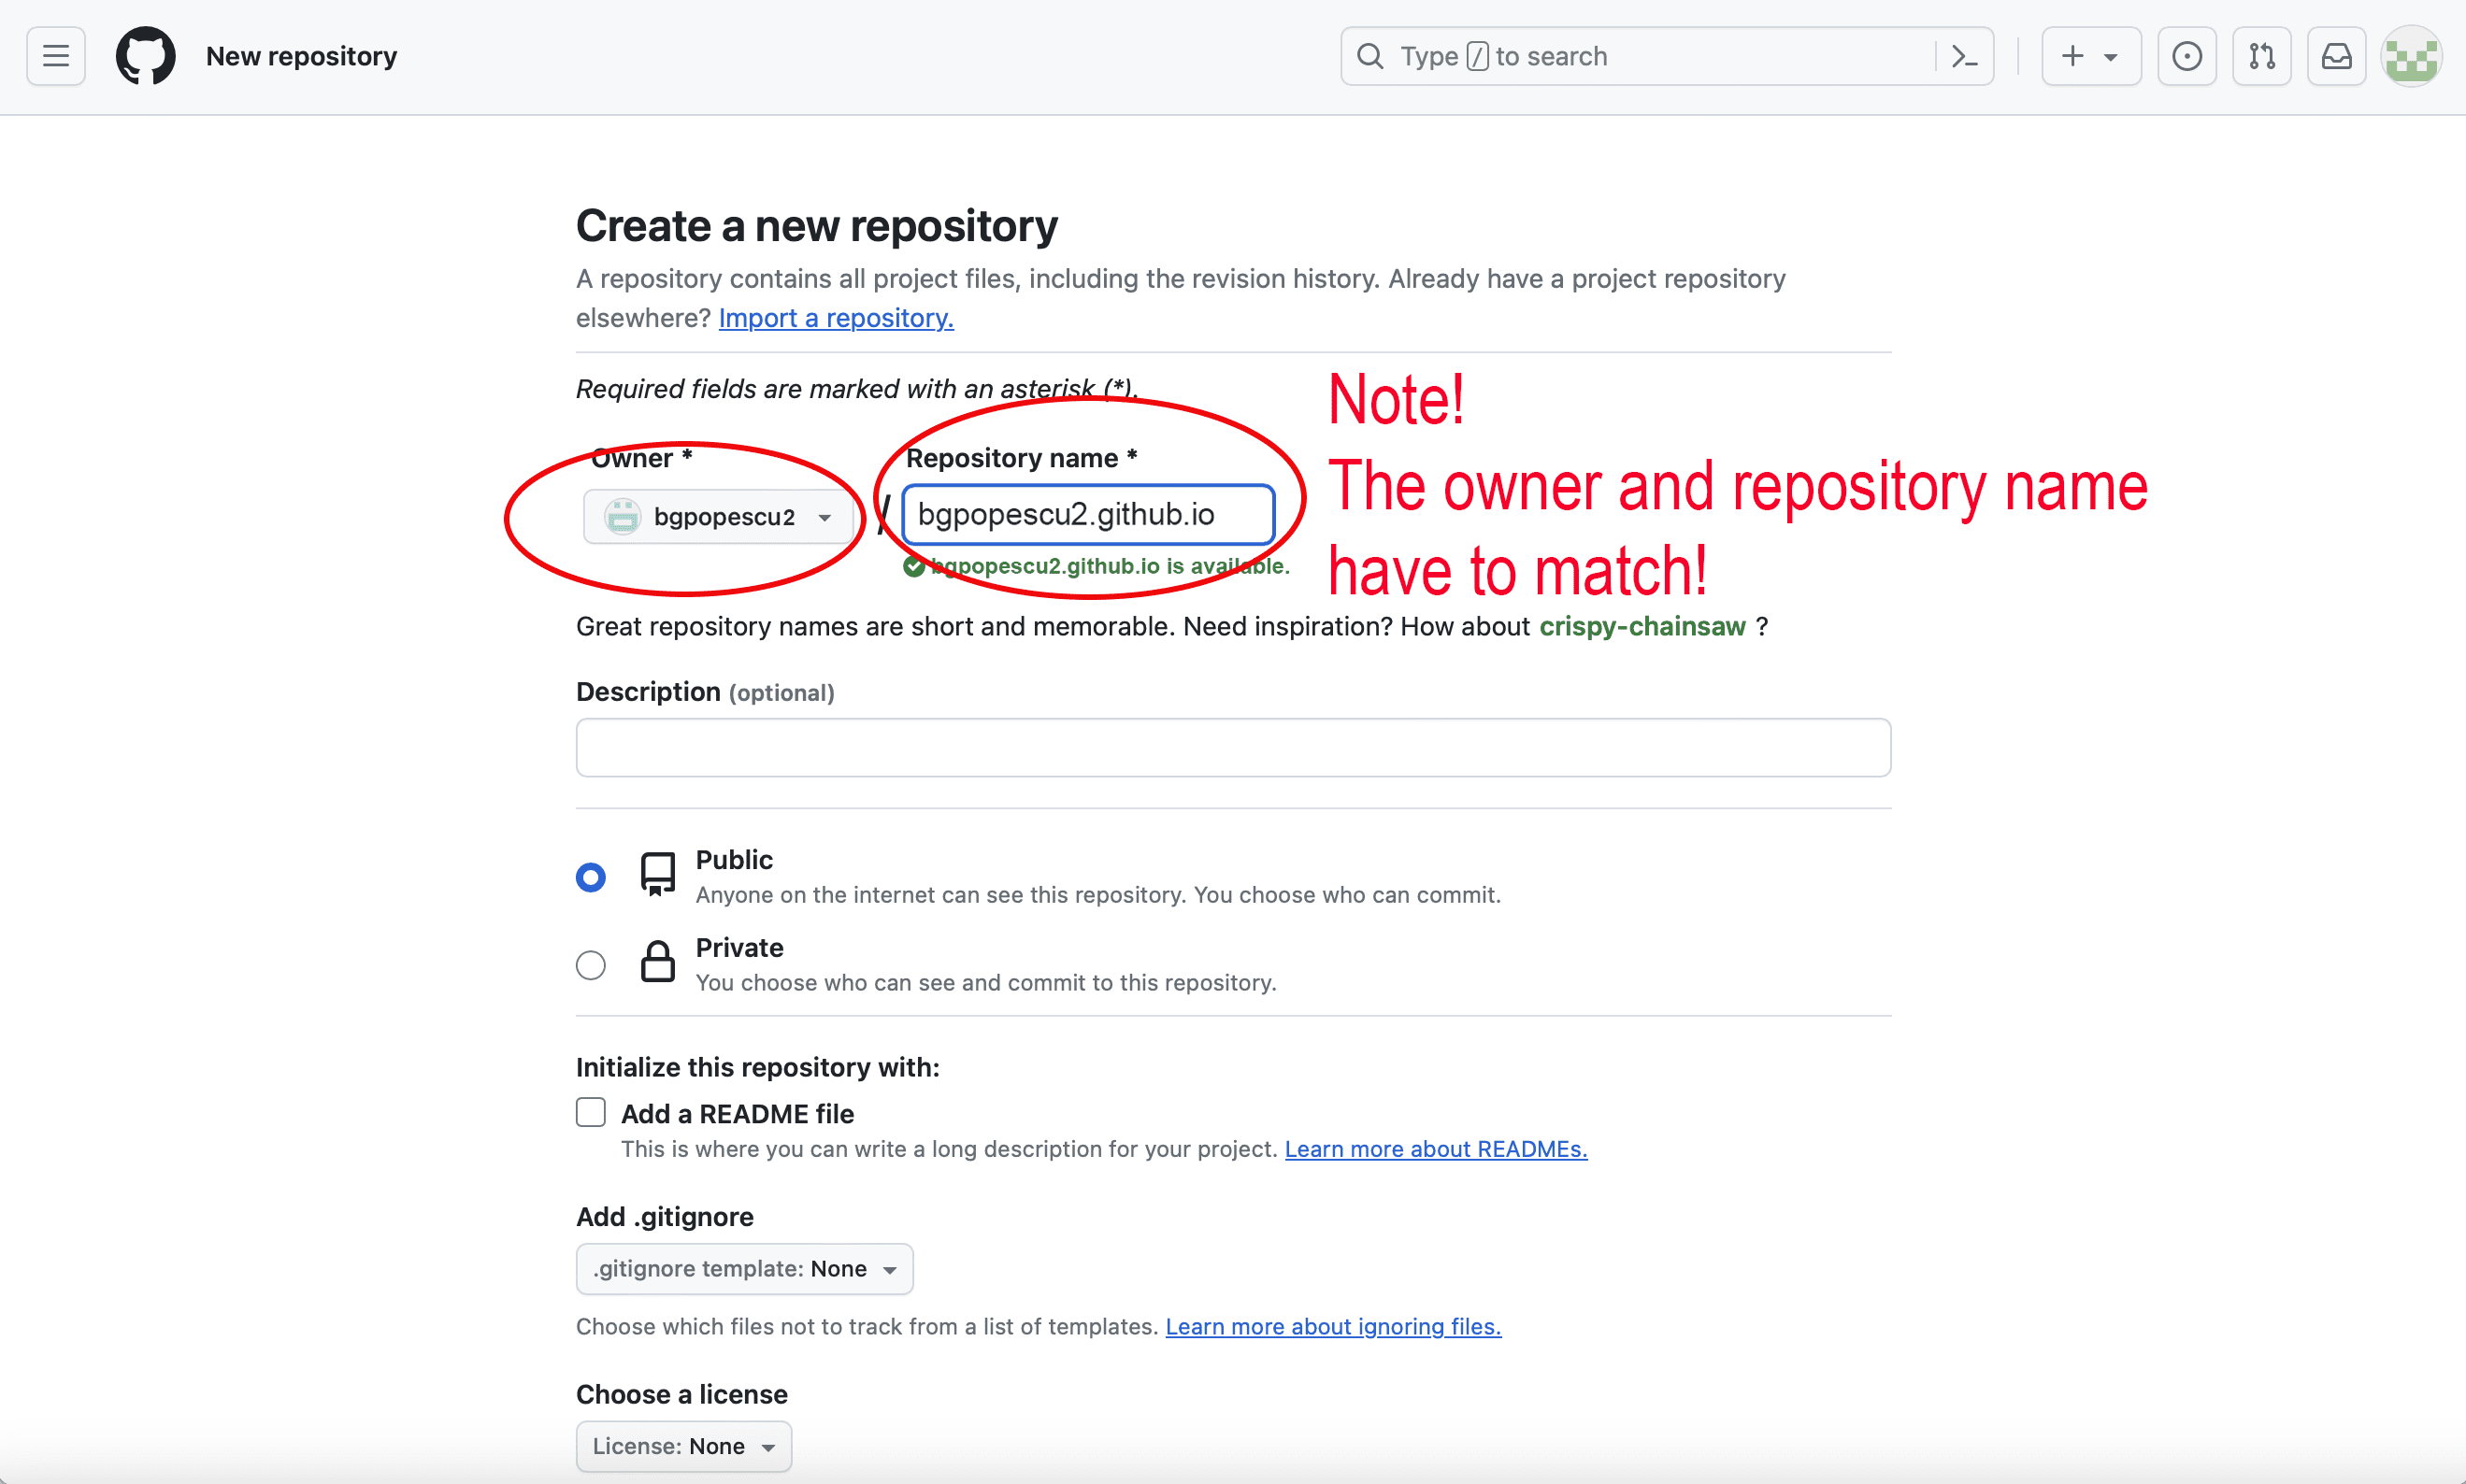Screen dimensions: 2466x1484
Task: Click into the Description input field
Action: click(x=1232, y=747)
